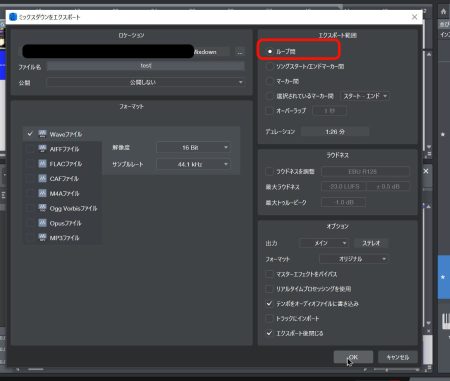Choose the M4A file format icon
Screen dimensions: 450x381
[42, 193]
